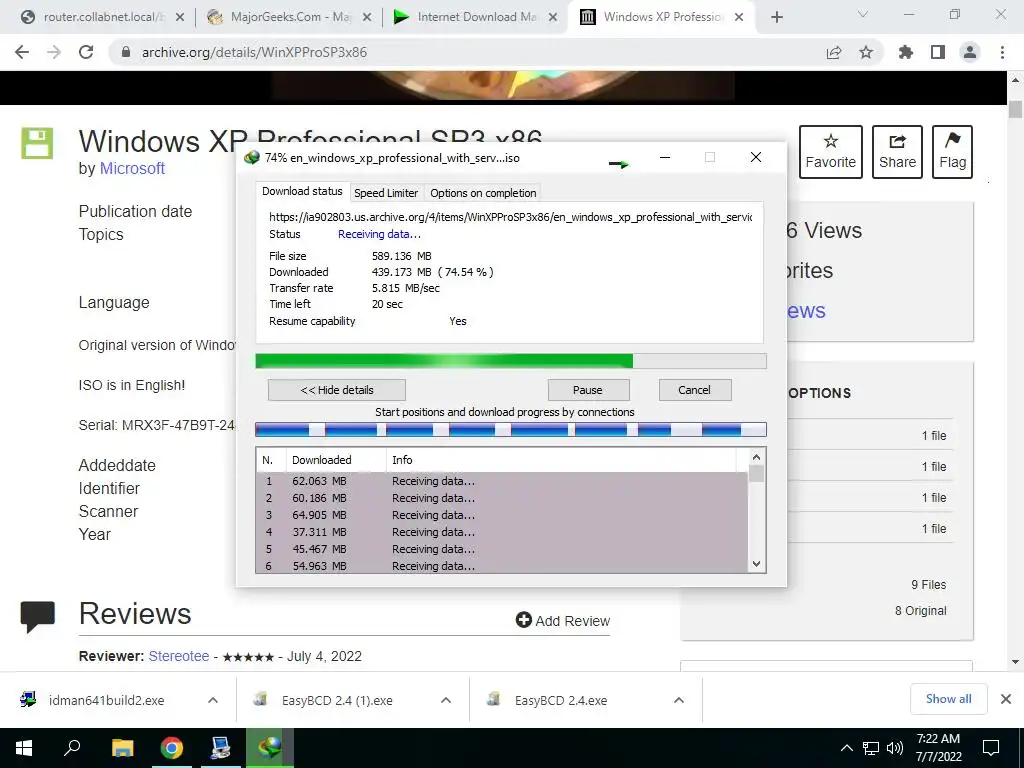Click the Downloaded column header

click(336, 460)
